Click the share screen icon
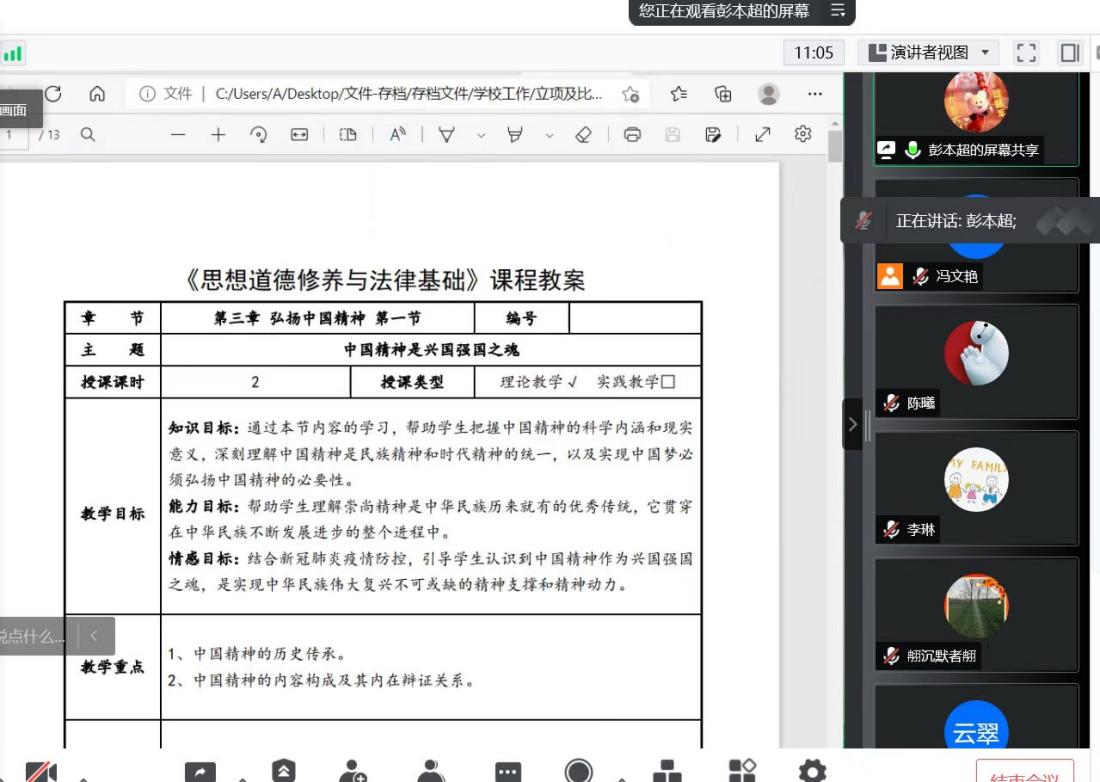This screenshot has height=782, width=1100. pyautogui.click(x=200, y=771)
